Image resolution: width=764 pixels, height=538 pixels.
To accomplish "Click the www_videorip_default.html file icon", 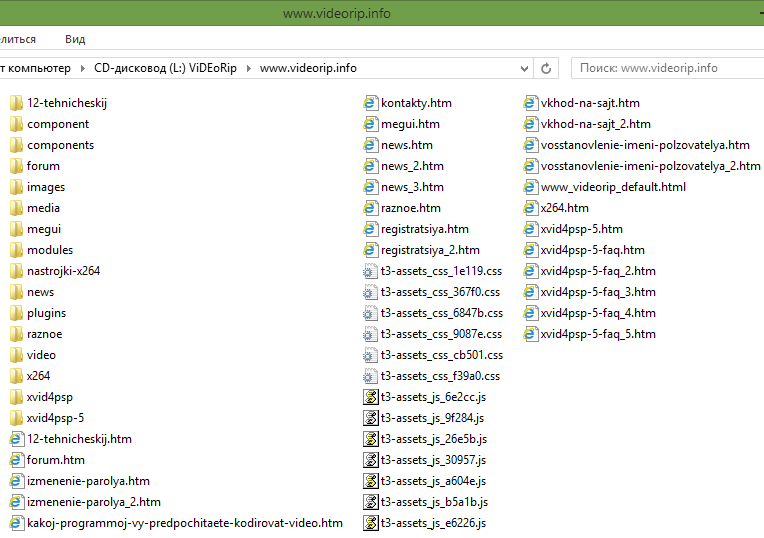I will [530, 187].
